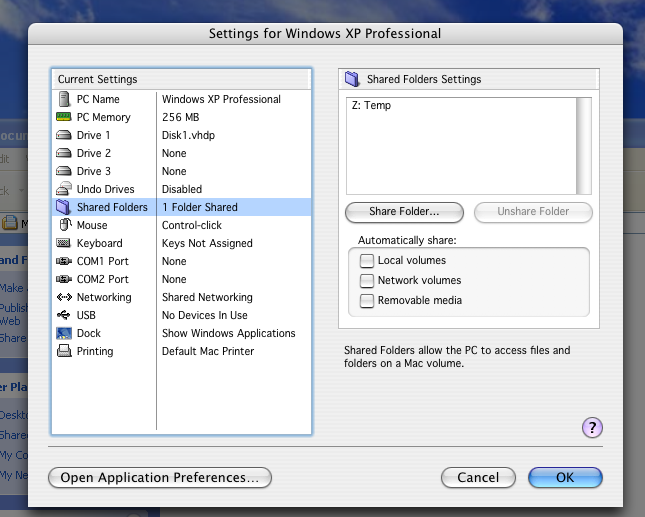The image size is (645, 517).
Task: Toggle the Removable media checkbox
Action: (x=367, y=301)
